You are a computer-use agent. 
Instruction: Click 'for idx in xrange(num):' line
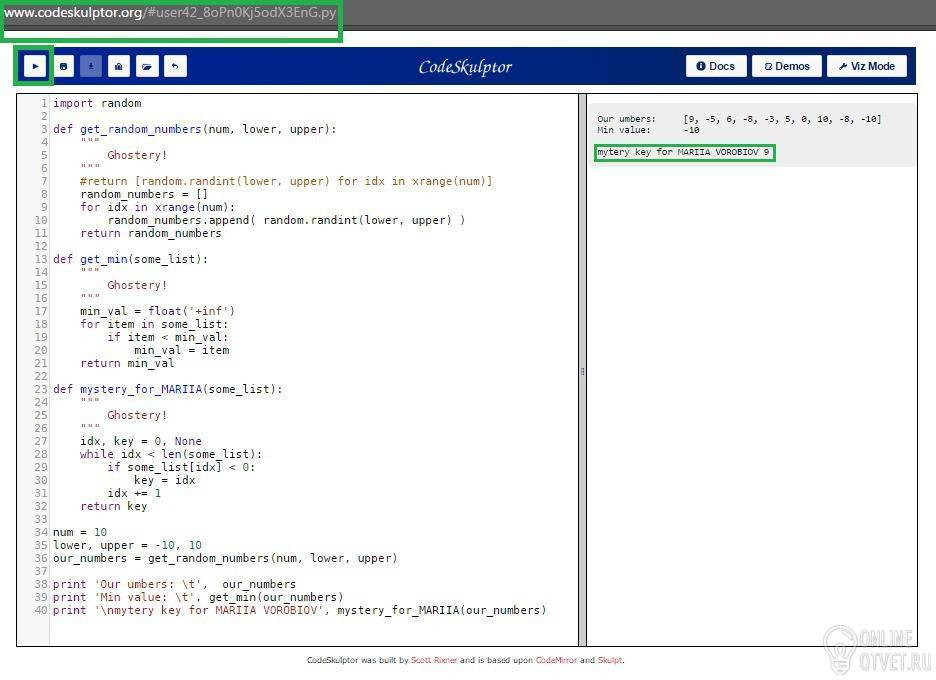(x=158, y=208)
